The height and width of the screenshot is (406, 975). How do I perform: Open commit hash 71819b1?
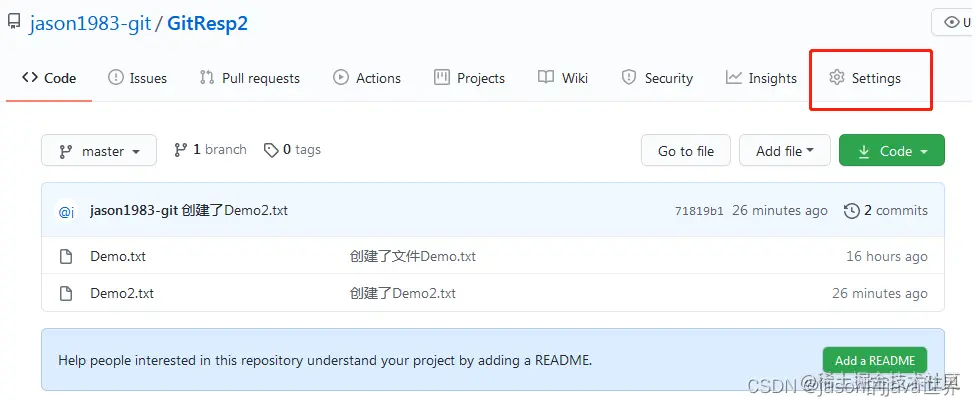tap(699, 211)
